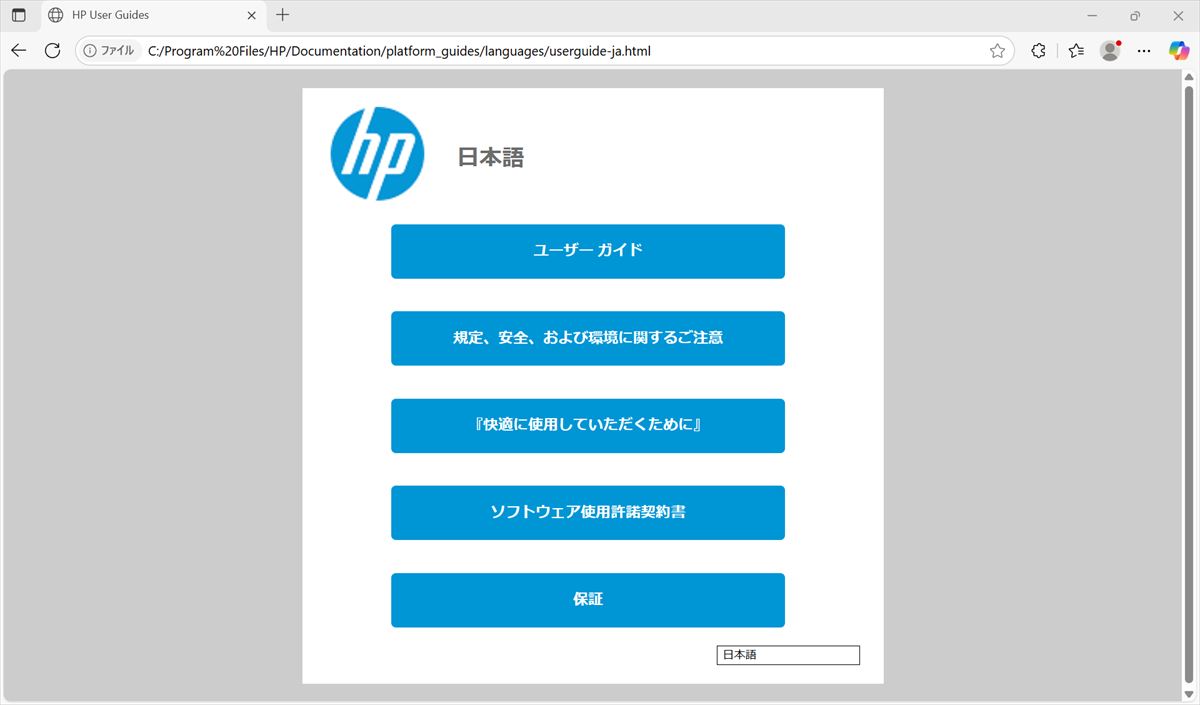Image resolution: width=1200 pixels, height=705 pixels.
Task: Open the 日本語 language dropdown
Action: (x=788, y=655)
